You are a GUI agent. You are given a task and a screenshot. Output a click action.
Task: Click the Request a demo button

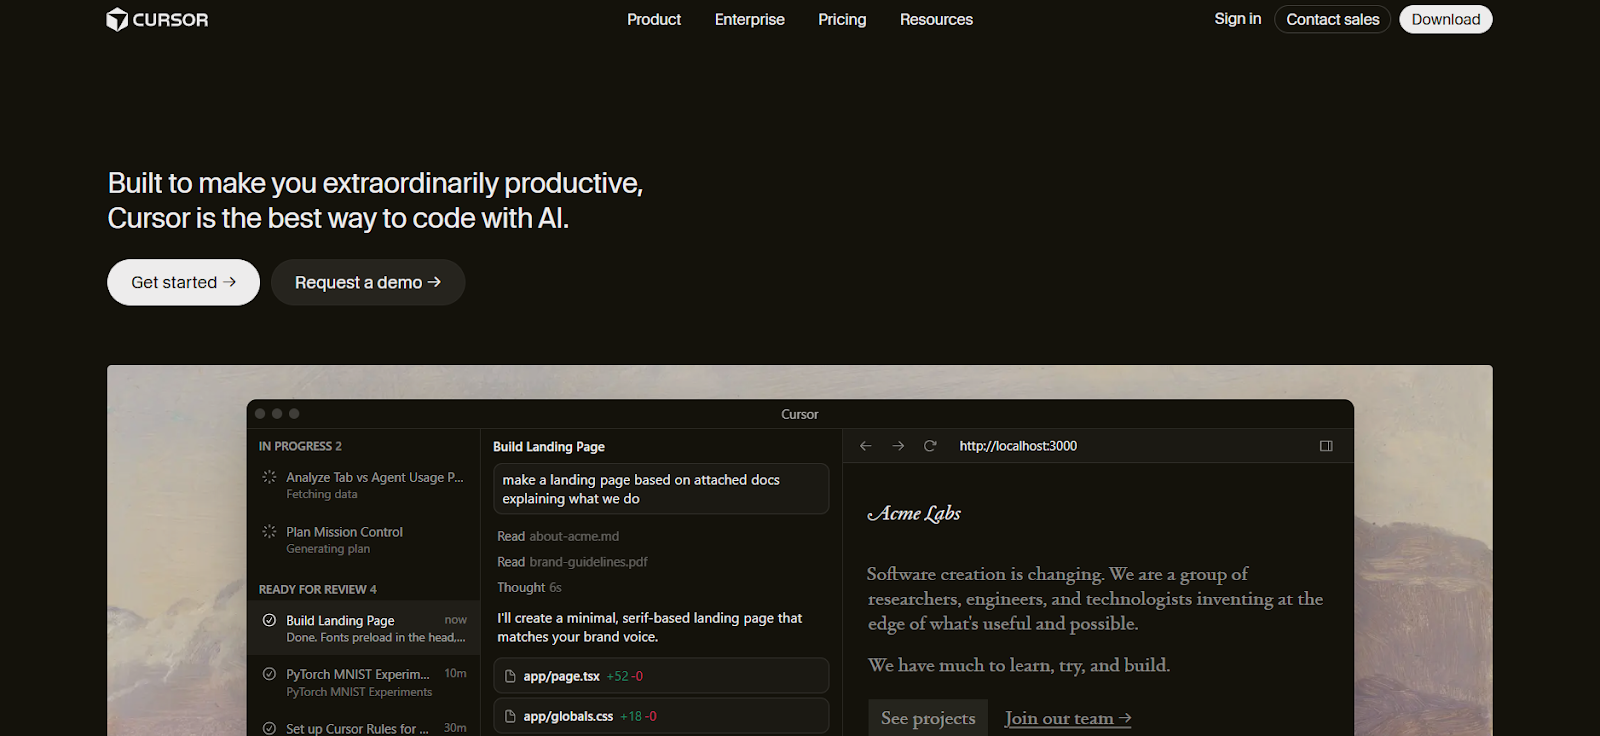[368, 282]
